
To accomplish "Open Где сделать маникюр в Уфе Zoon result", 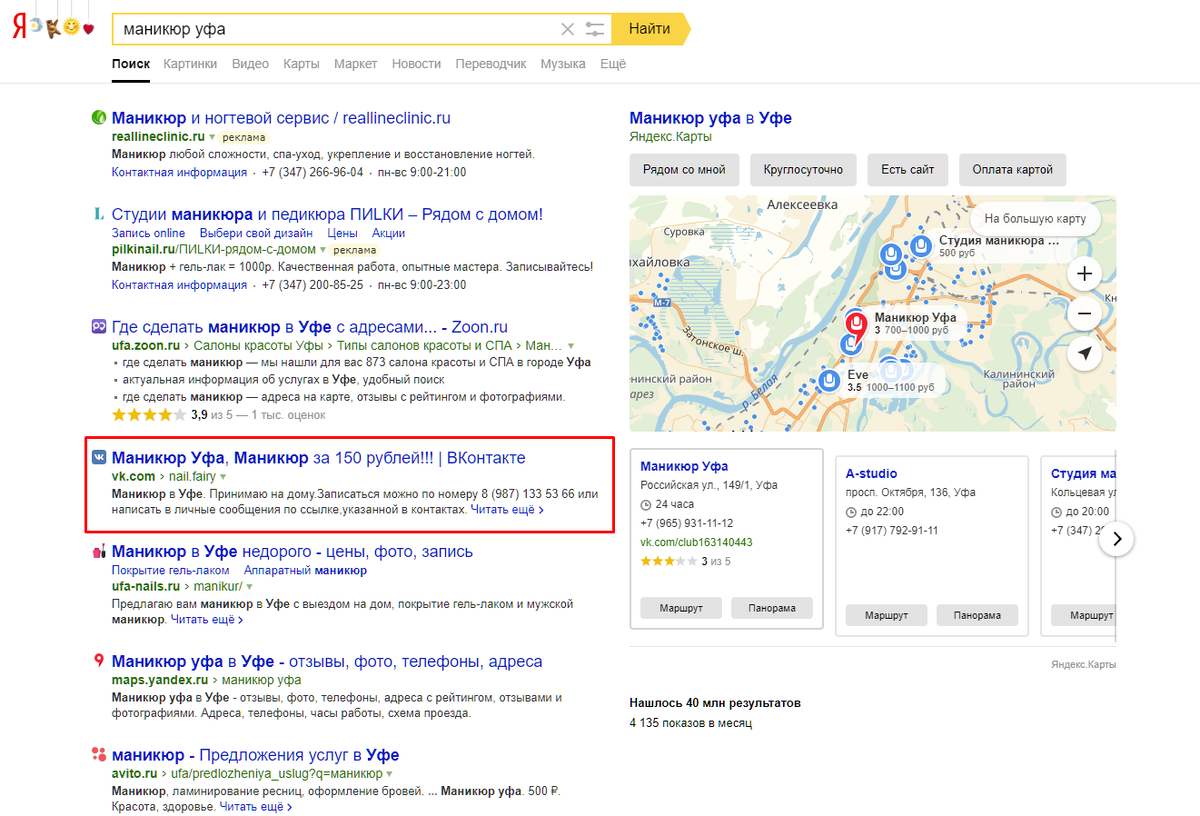I will (310, 326).
